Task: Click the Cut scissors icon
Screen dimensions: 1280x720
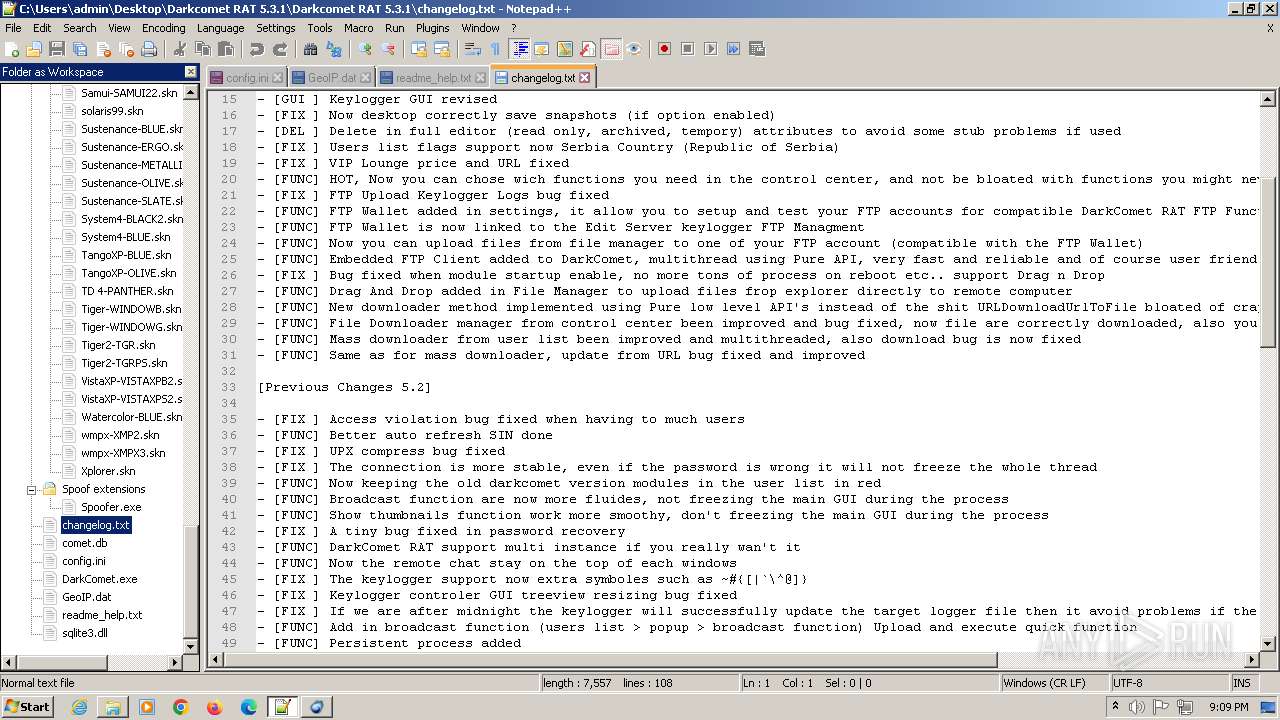Action: tap(180, 49)
